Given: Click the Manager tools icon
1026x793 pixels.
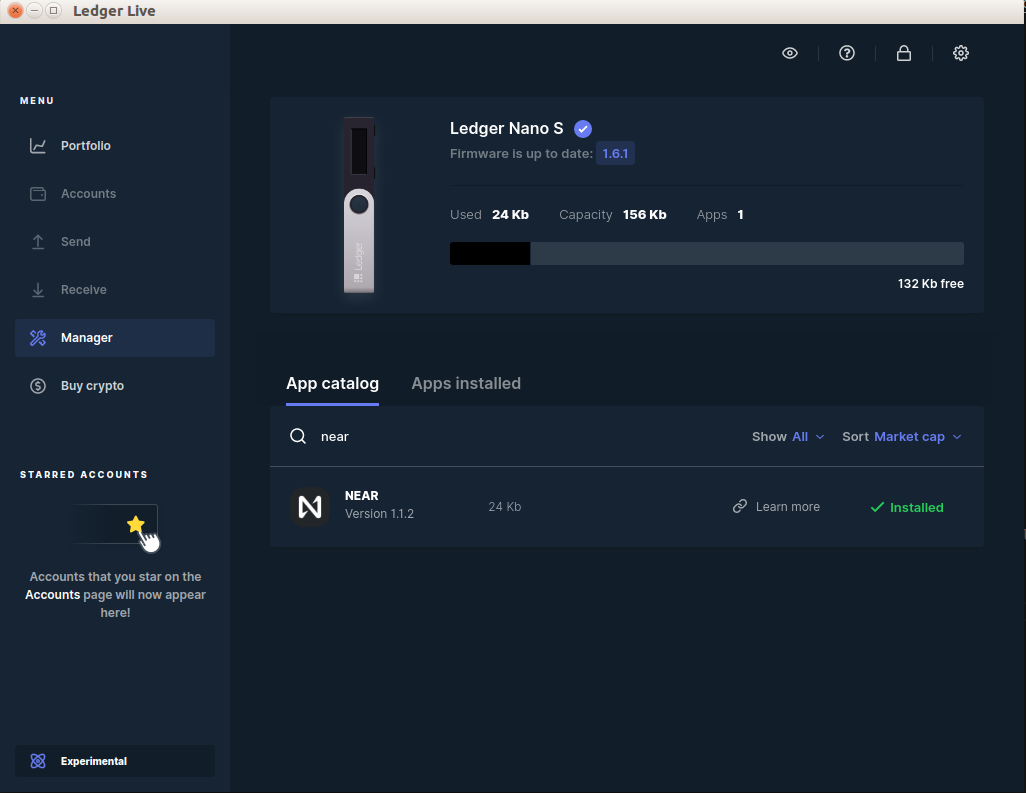Looking at the screenshot, I should (38, 338).
